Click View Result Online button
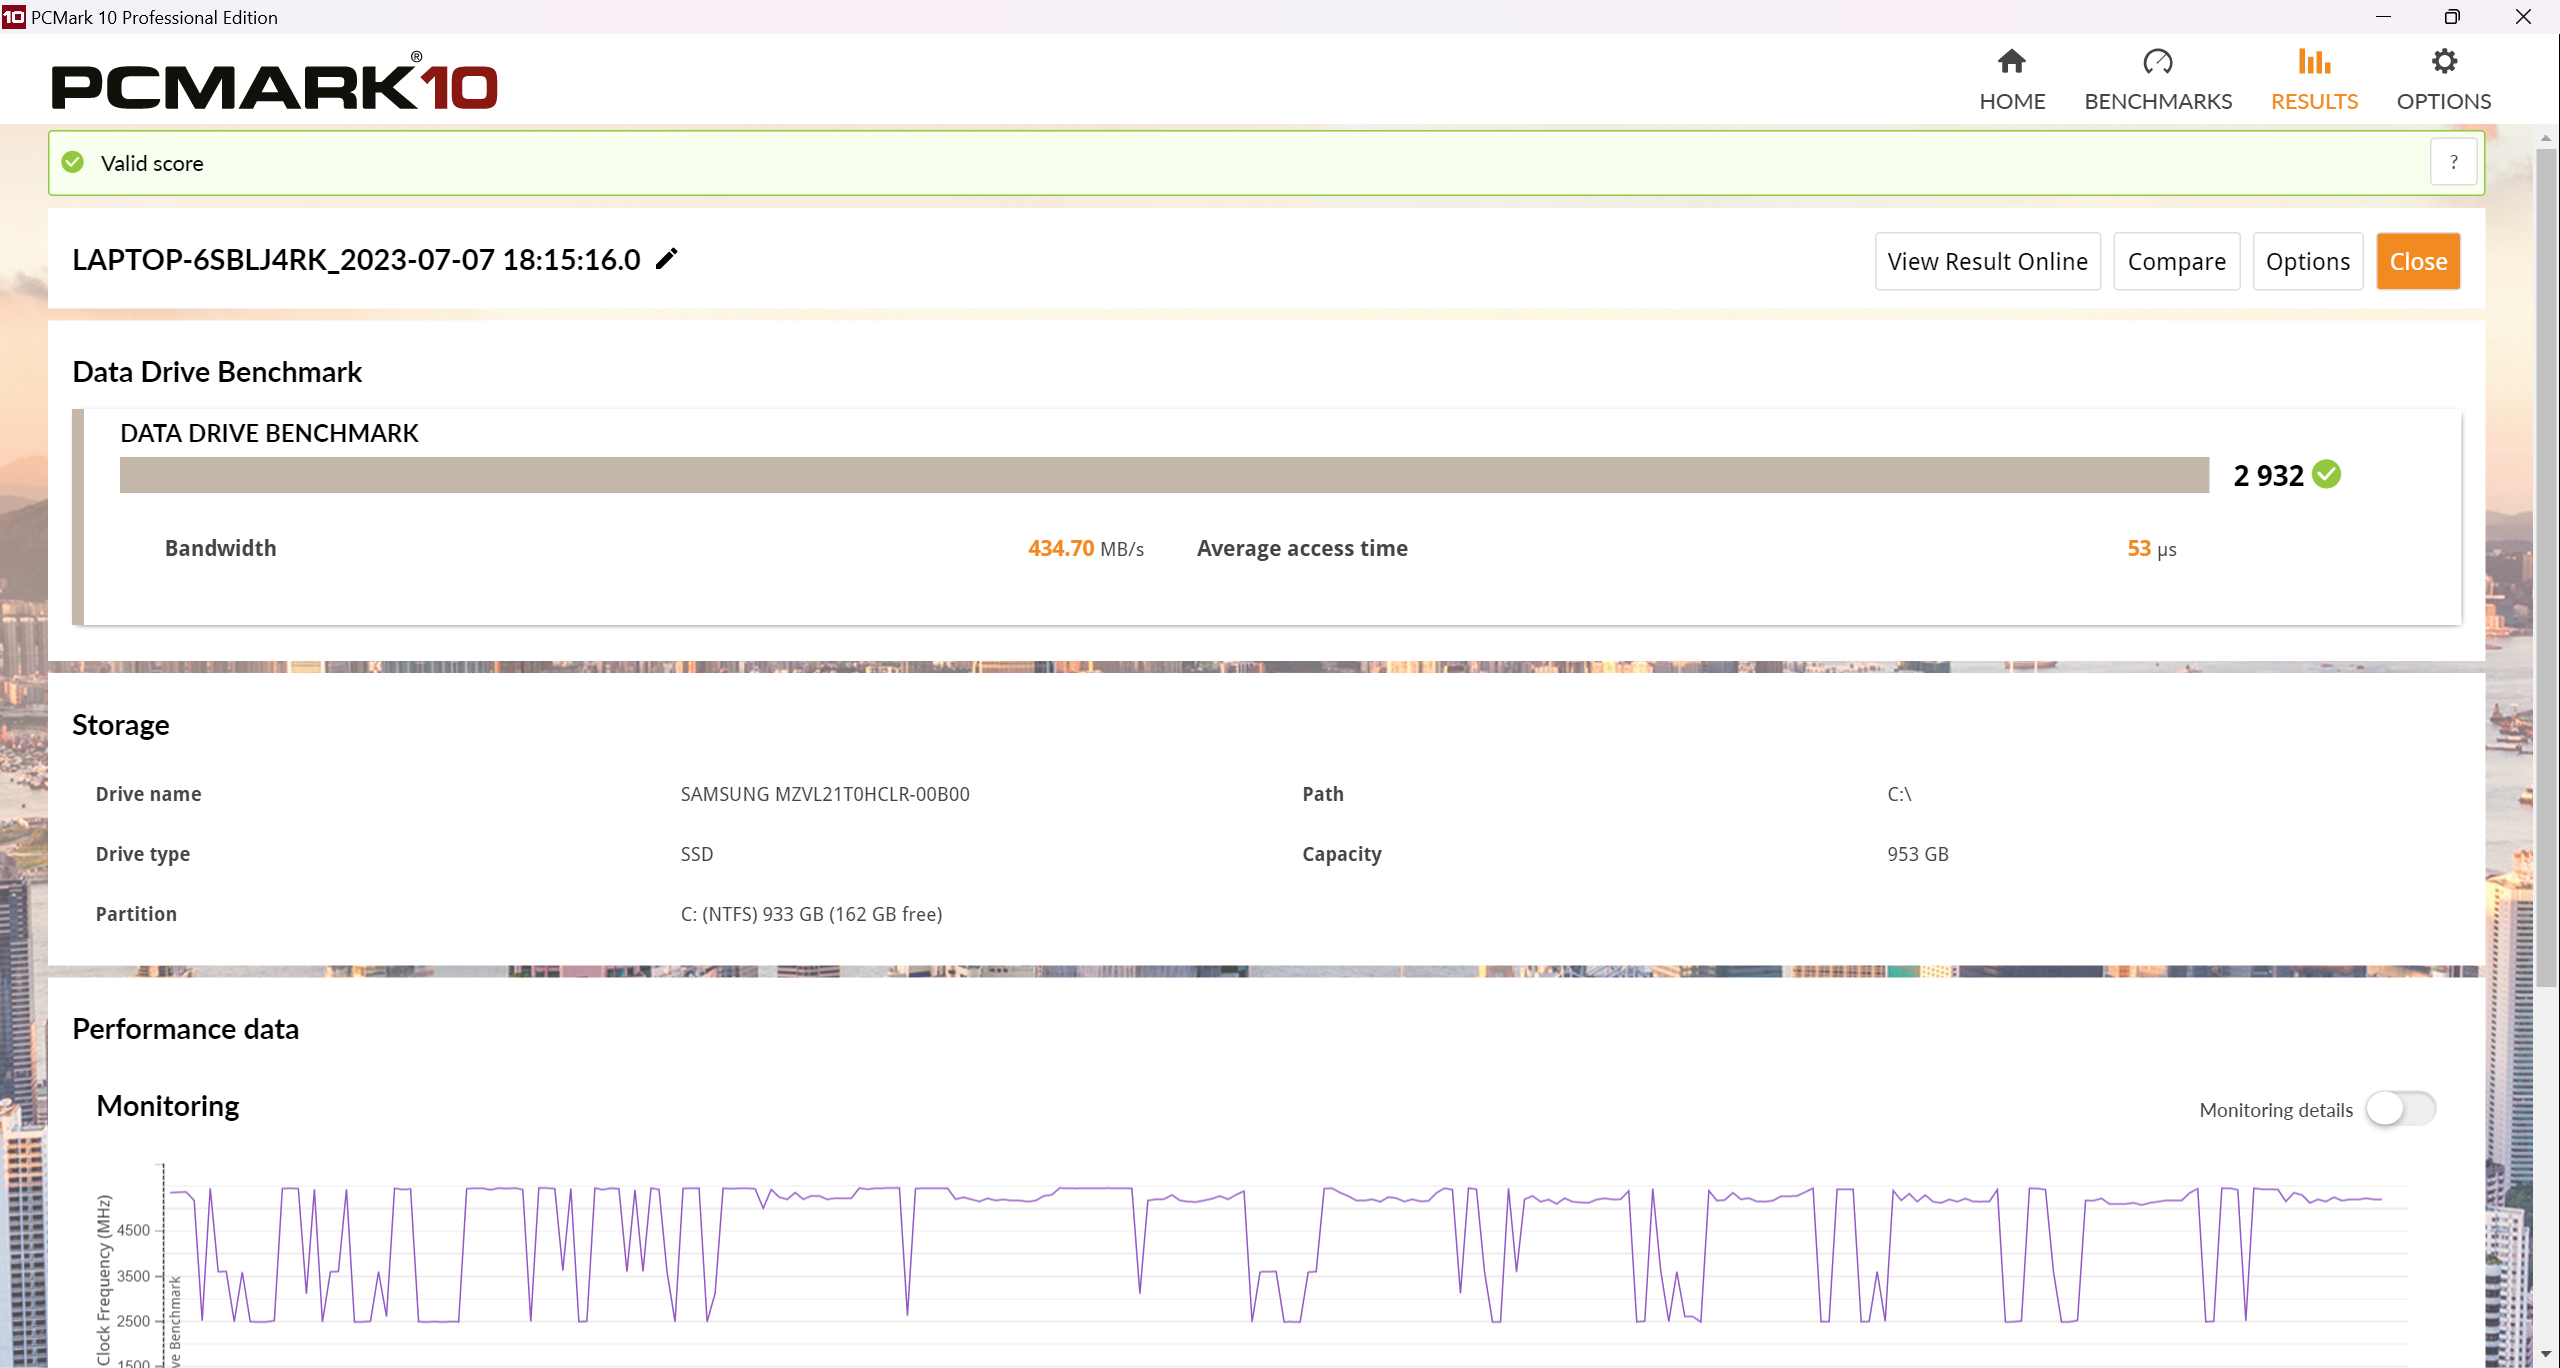The height and width of the screenshot is (1368, 2560). point(1988,261)
